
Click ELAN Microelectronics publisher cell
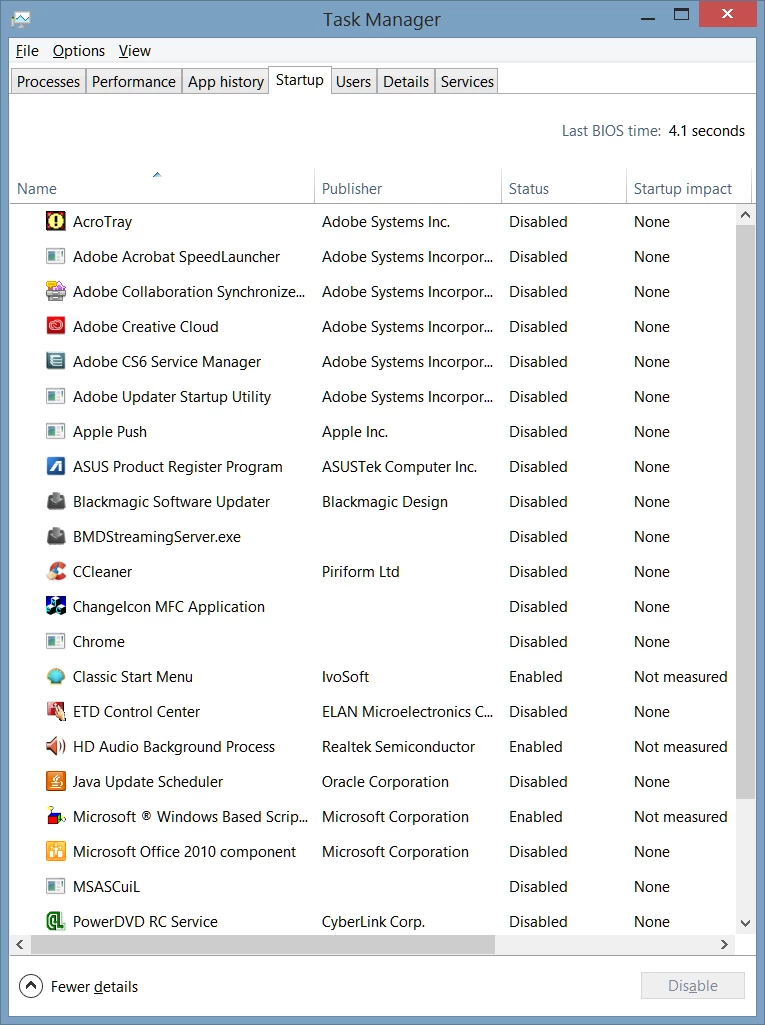coord(407,711)
